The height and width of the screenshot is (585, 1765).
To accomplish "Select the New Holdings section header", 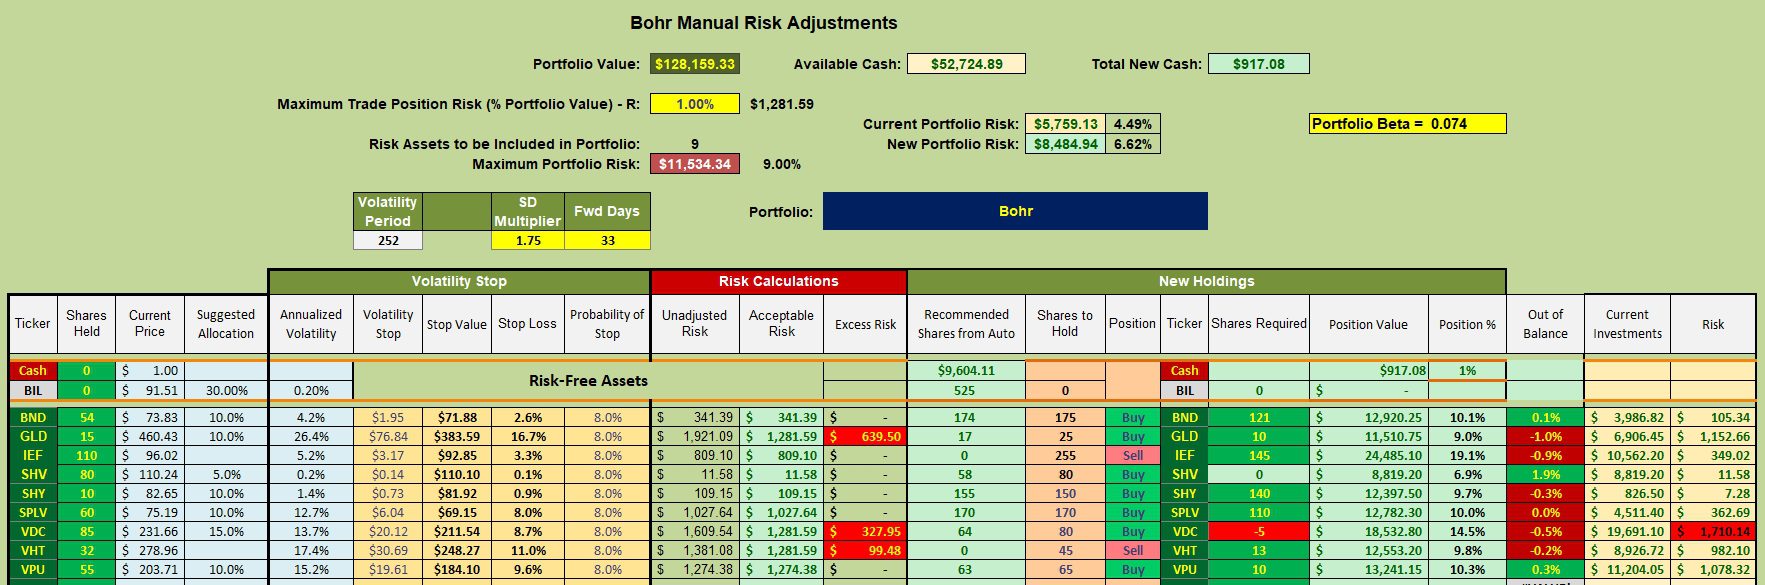I will coord(1206,281).
